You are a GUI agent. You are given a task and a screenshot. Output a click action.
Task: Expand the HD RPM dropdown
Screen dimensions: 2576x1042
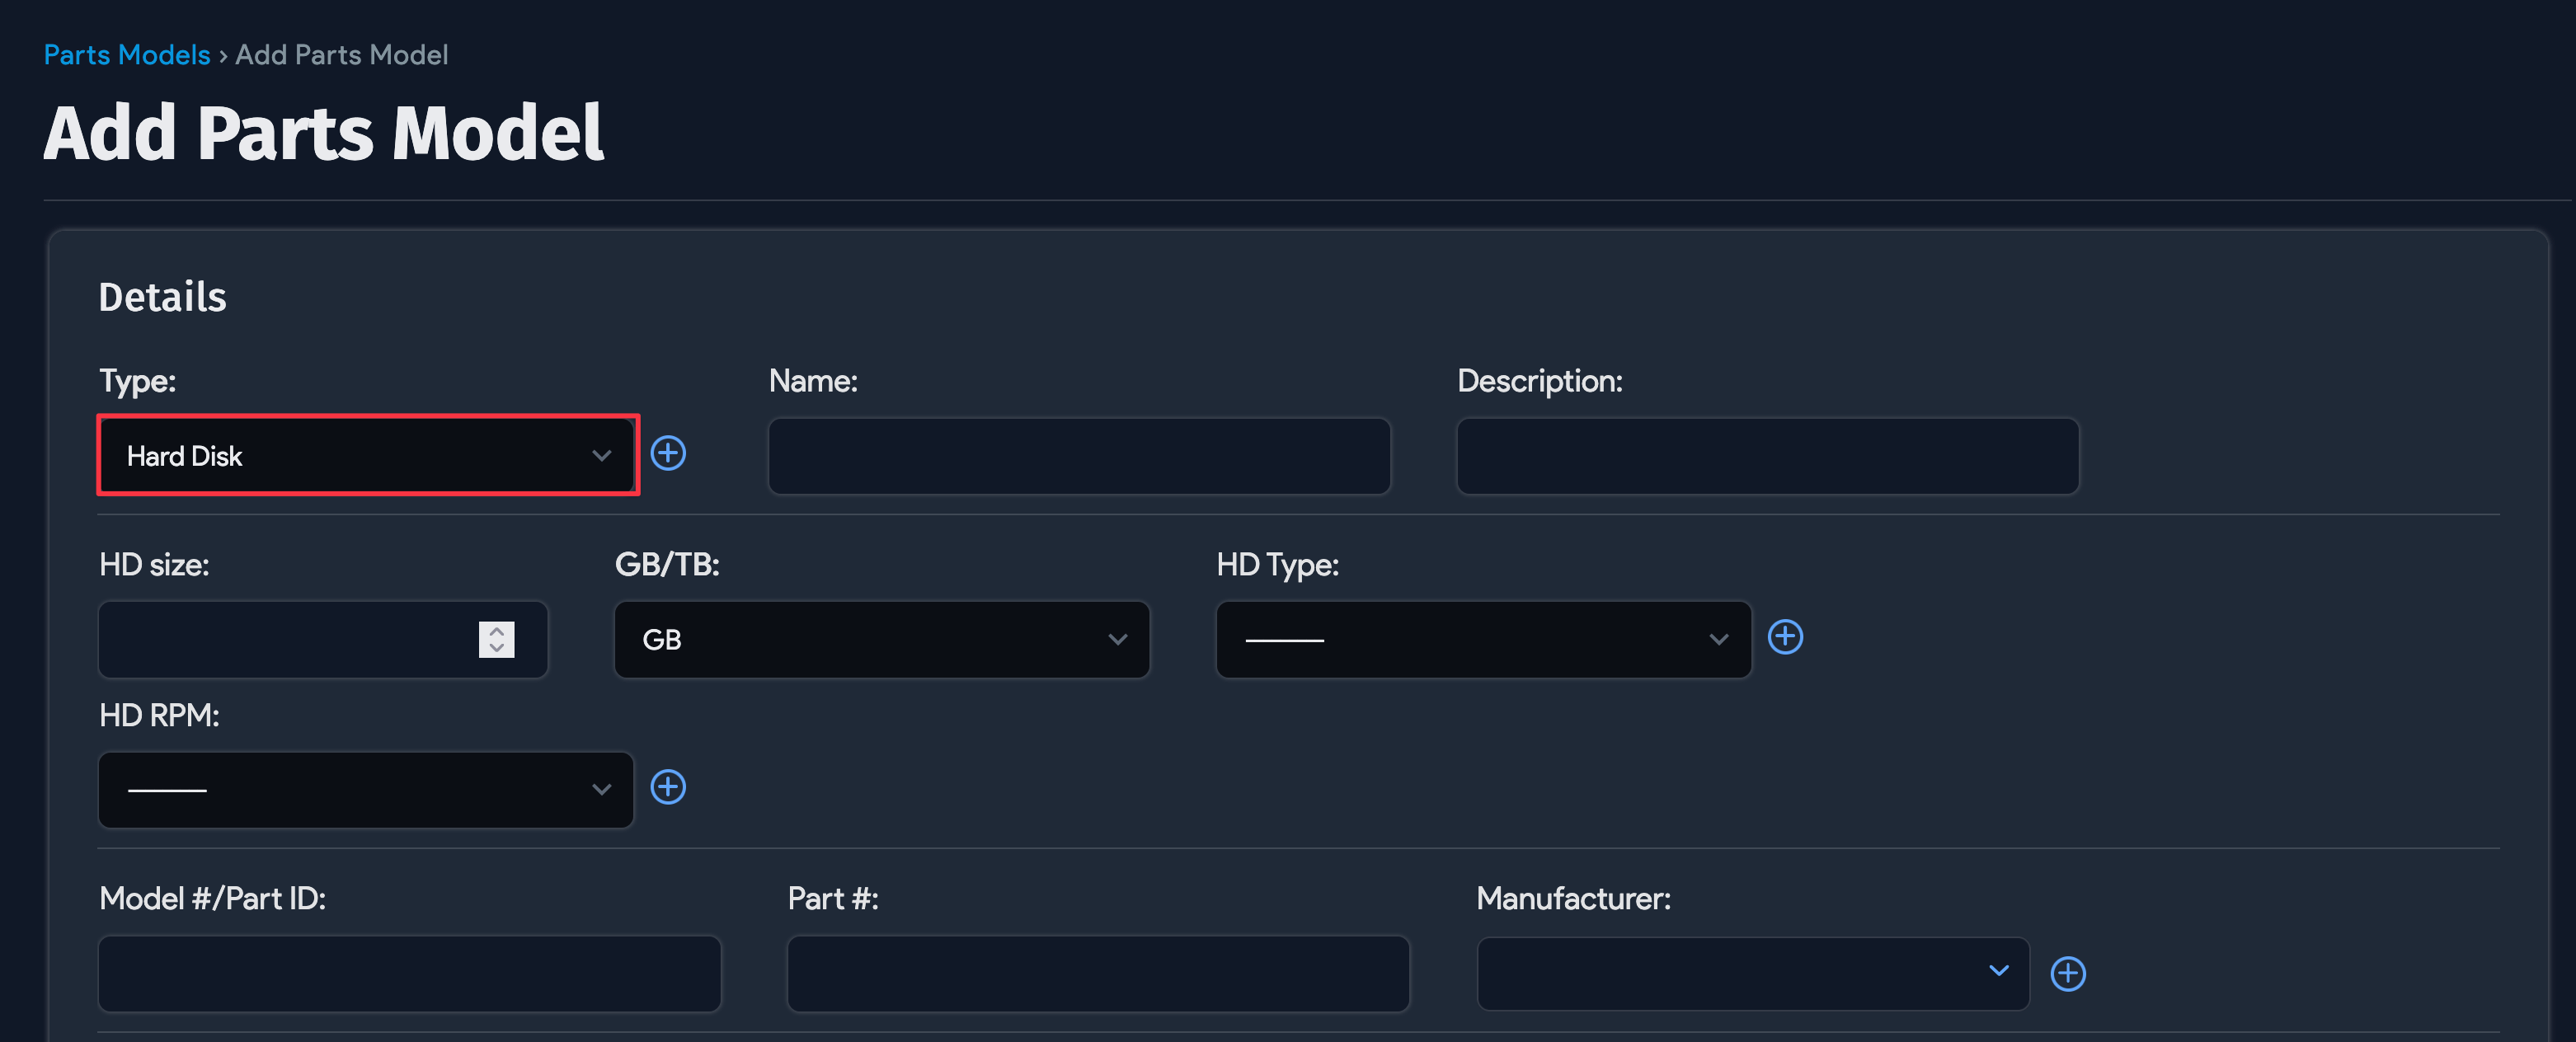point(365,789)
